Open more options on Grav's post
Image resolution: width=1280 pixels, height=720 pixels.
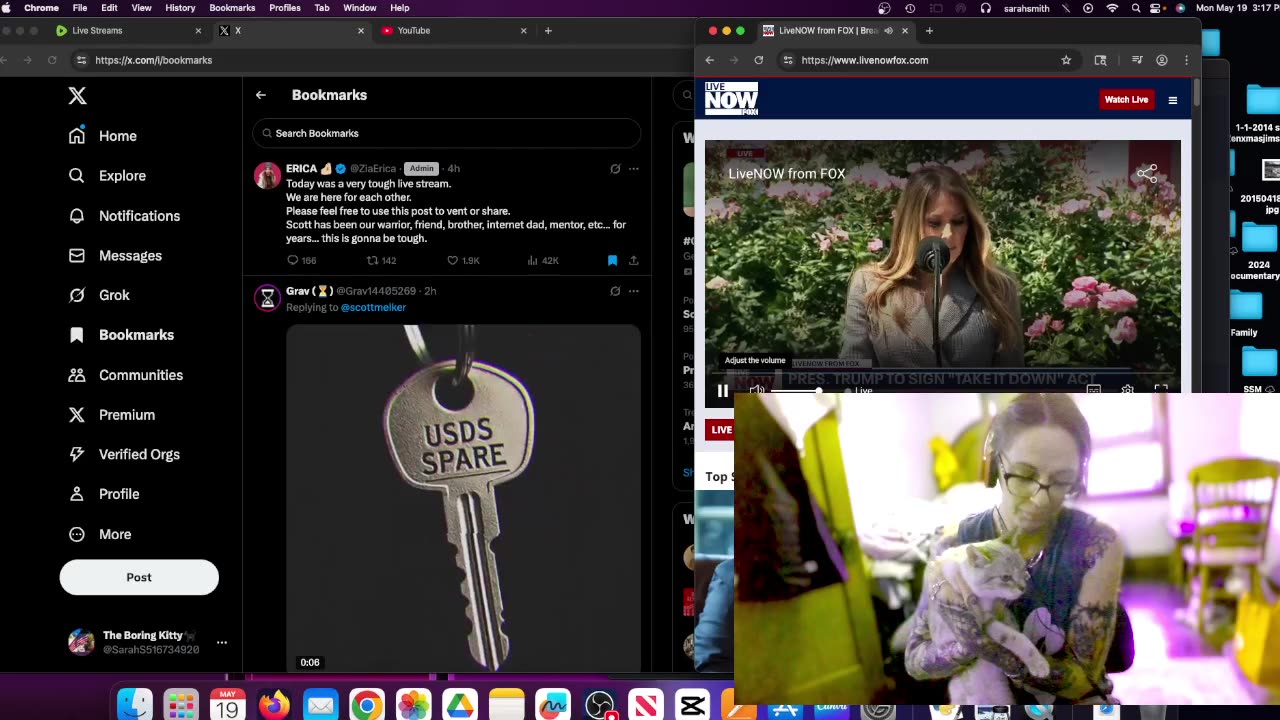click(x=633, y=291)
